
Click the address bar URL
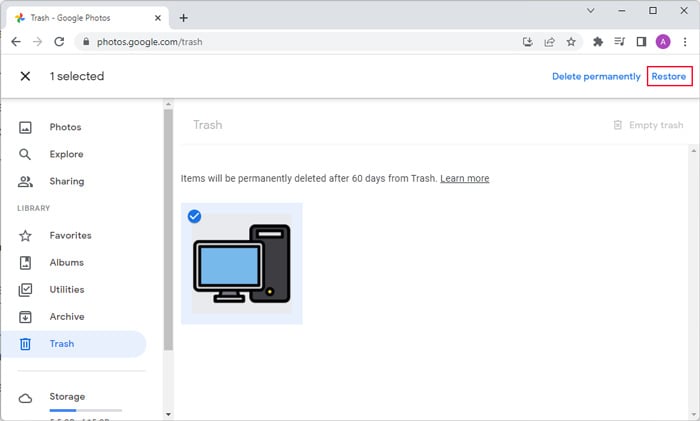click(x=150, y=42)
